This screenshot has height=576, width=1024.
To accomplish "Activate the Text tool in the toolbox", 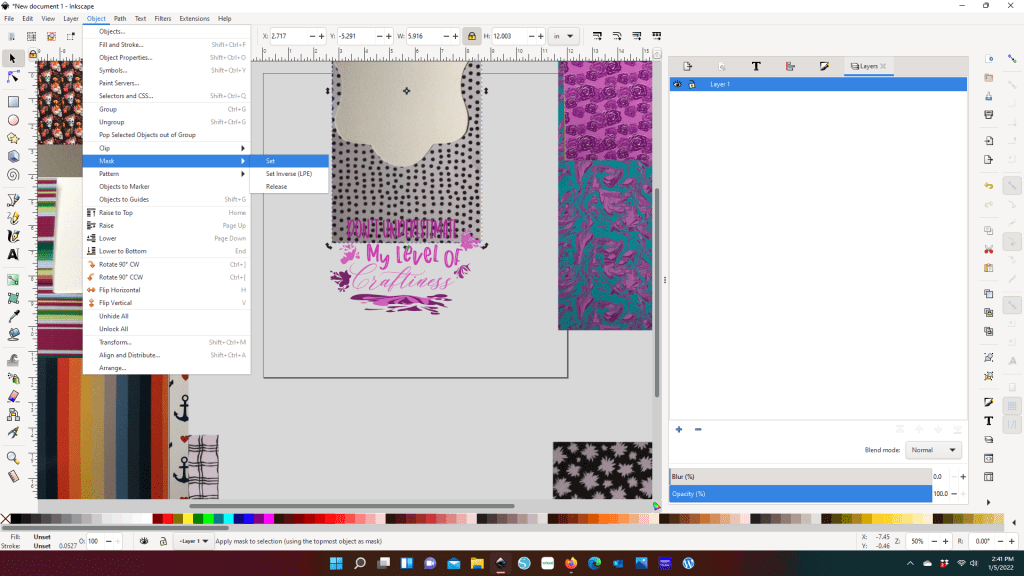I will (13, 255).
